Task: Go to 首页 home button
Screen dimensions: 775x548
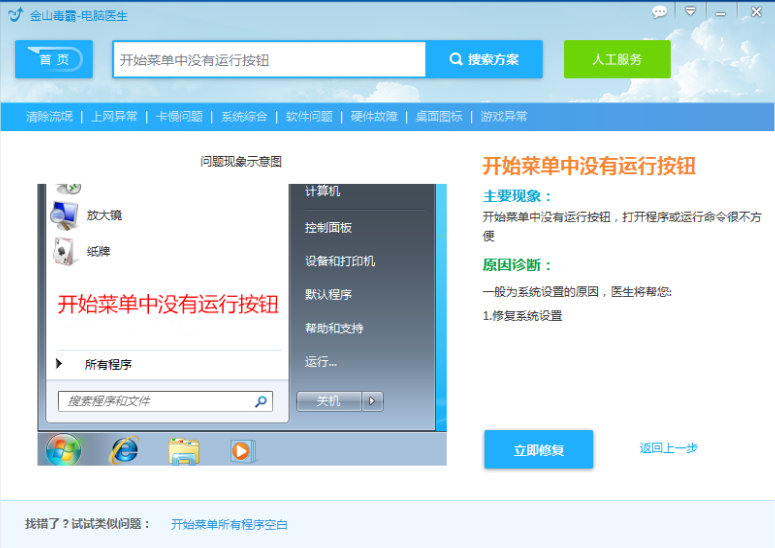Action: point(54,59)
